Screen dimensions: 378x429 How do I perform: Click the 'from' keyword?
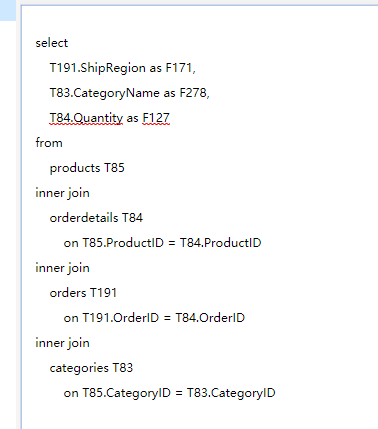tap(49, 143)
